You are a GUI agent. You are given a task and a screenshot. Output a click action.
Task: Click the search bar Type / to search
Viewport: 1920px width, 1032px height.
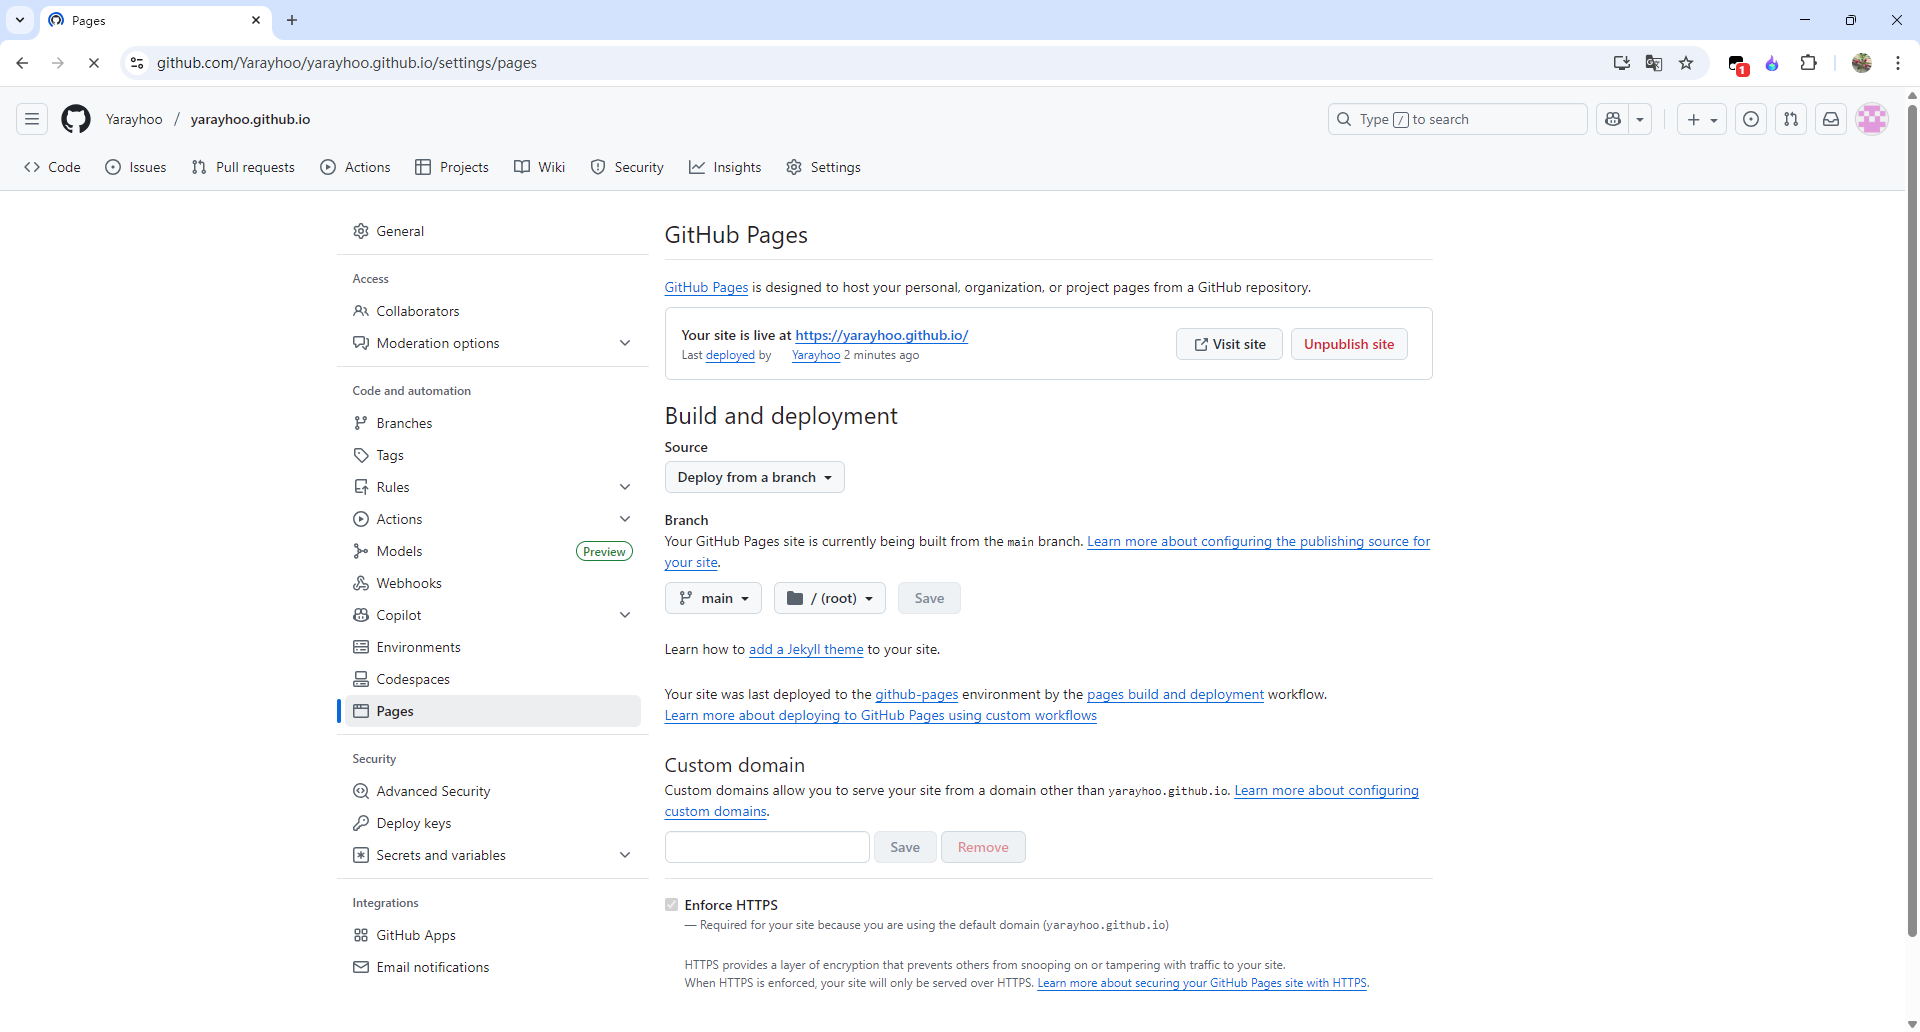tap(1457, 119)
